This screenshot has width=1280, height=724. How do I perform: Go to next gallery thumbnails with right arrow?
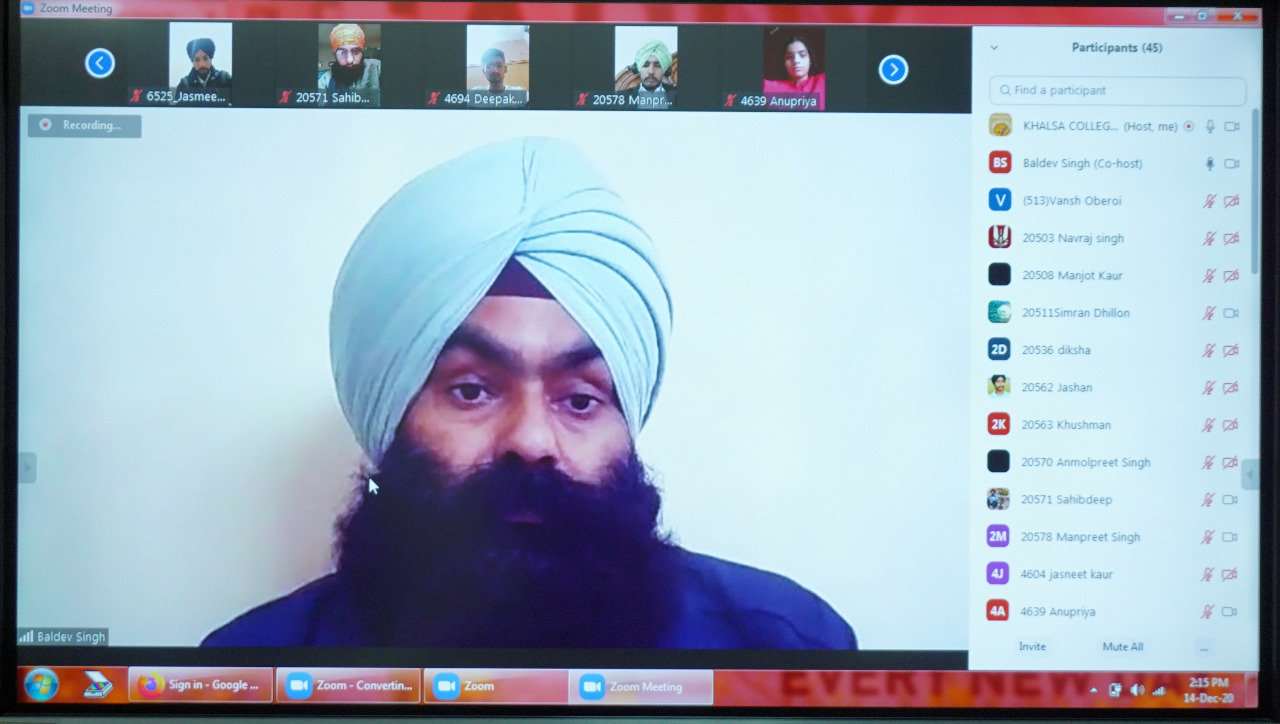coord(893,69)
